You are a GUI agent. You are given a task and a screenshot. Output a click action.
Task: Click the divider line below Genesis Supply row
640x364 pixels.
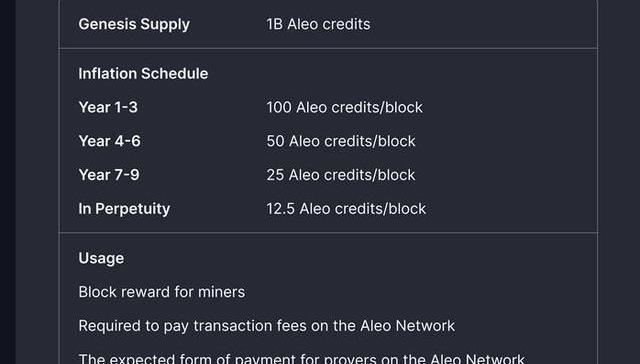click(329, 49)
